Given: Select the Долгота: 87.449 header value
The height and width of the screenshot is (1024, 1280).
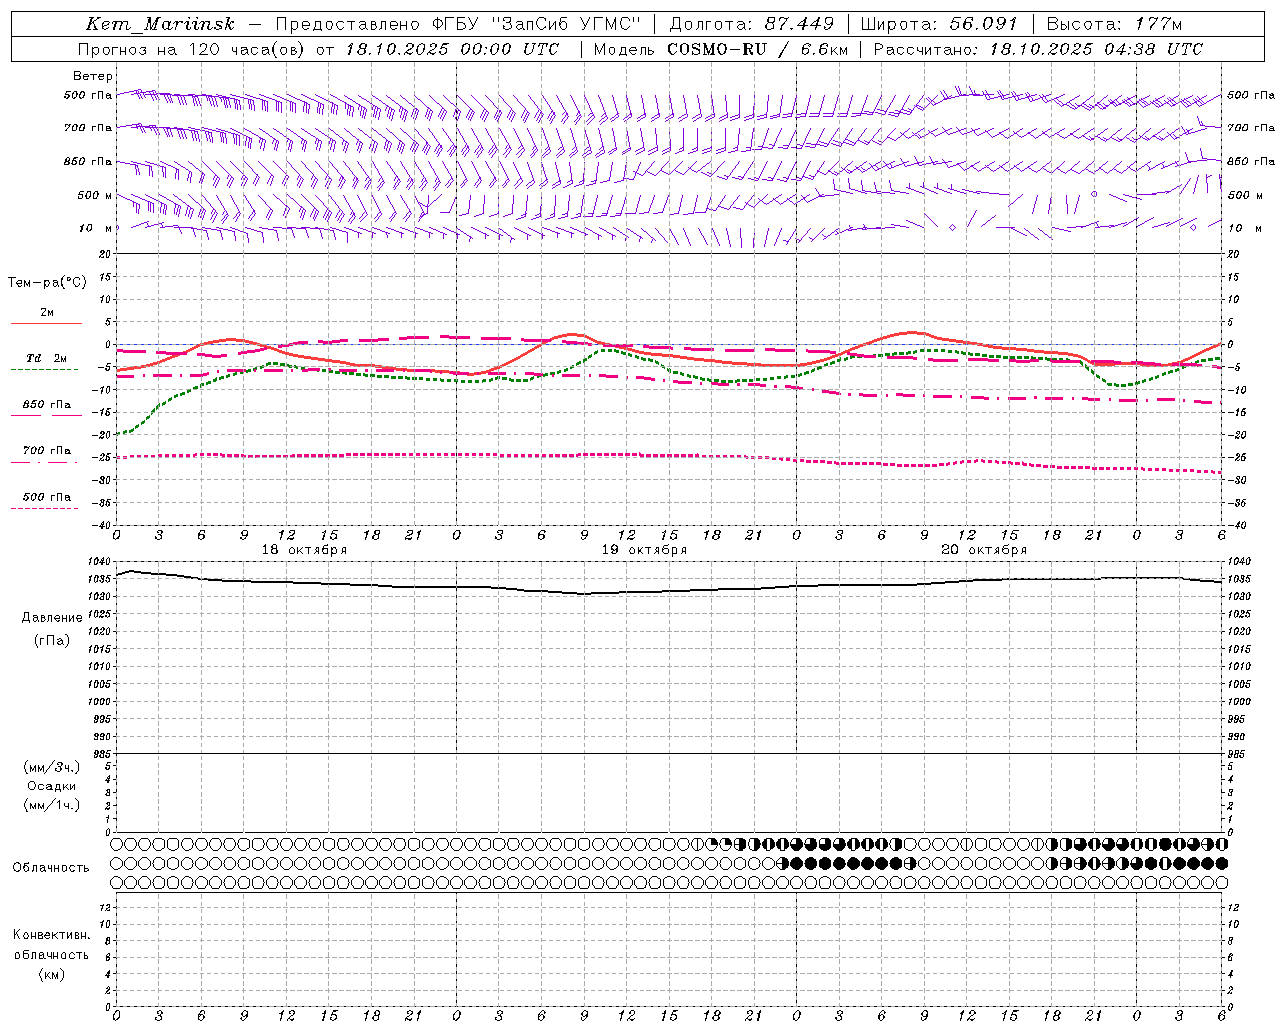Looking at the screenshot, I should [751, 24].
